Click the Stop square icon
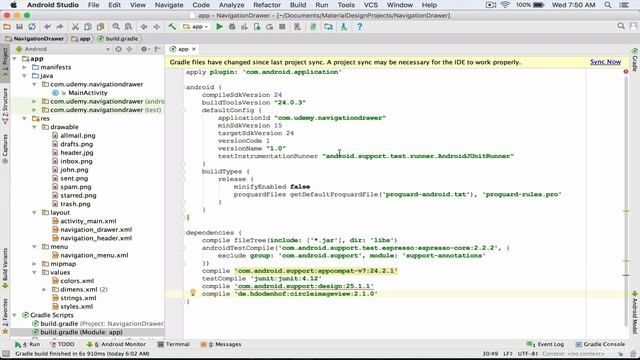640x360 pixels. click(x=282, y=27)
